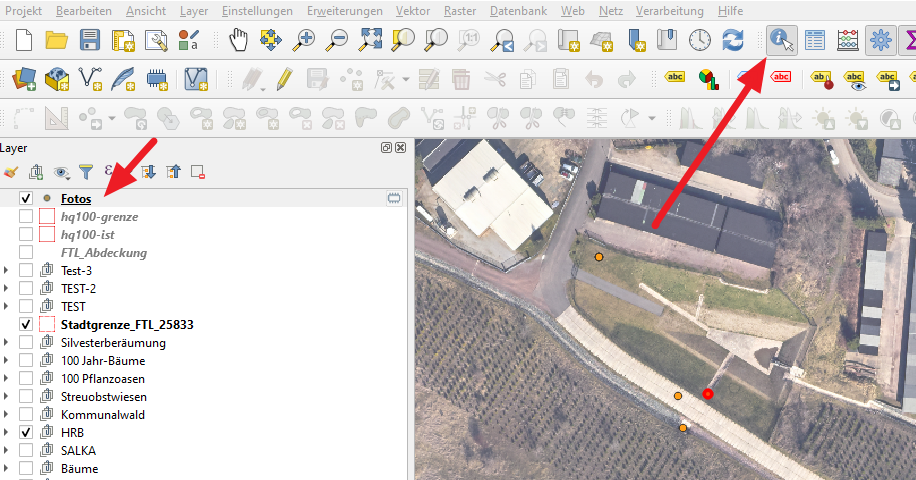Image resolution: width=916 pixels, height=480 pixels.
Task: Activate the Identify Features tool
Action: click(782, 41)
